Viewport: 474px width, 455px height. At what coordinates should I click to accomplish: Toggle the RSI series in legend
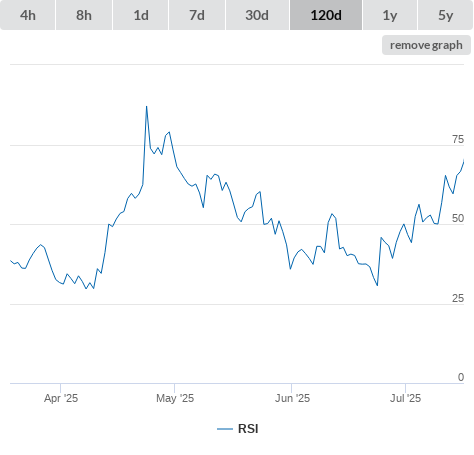pyautogui.click(x=238, y=429)
